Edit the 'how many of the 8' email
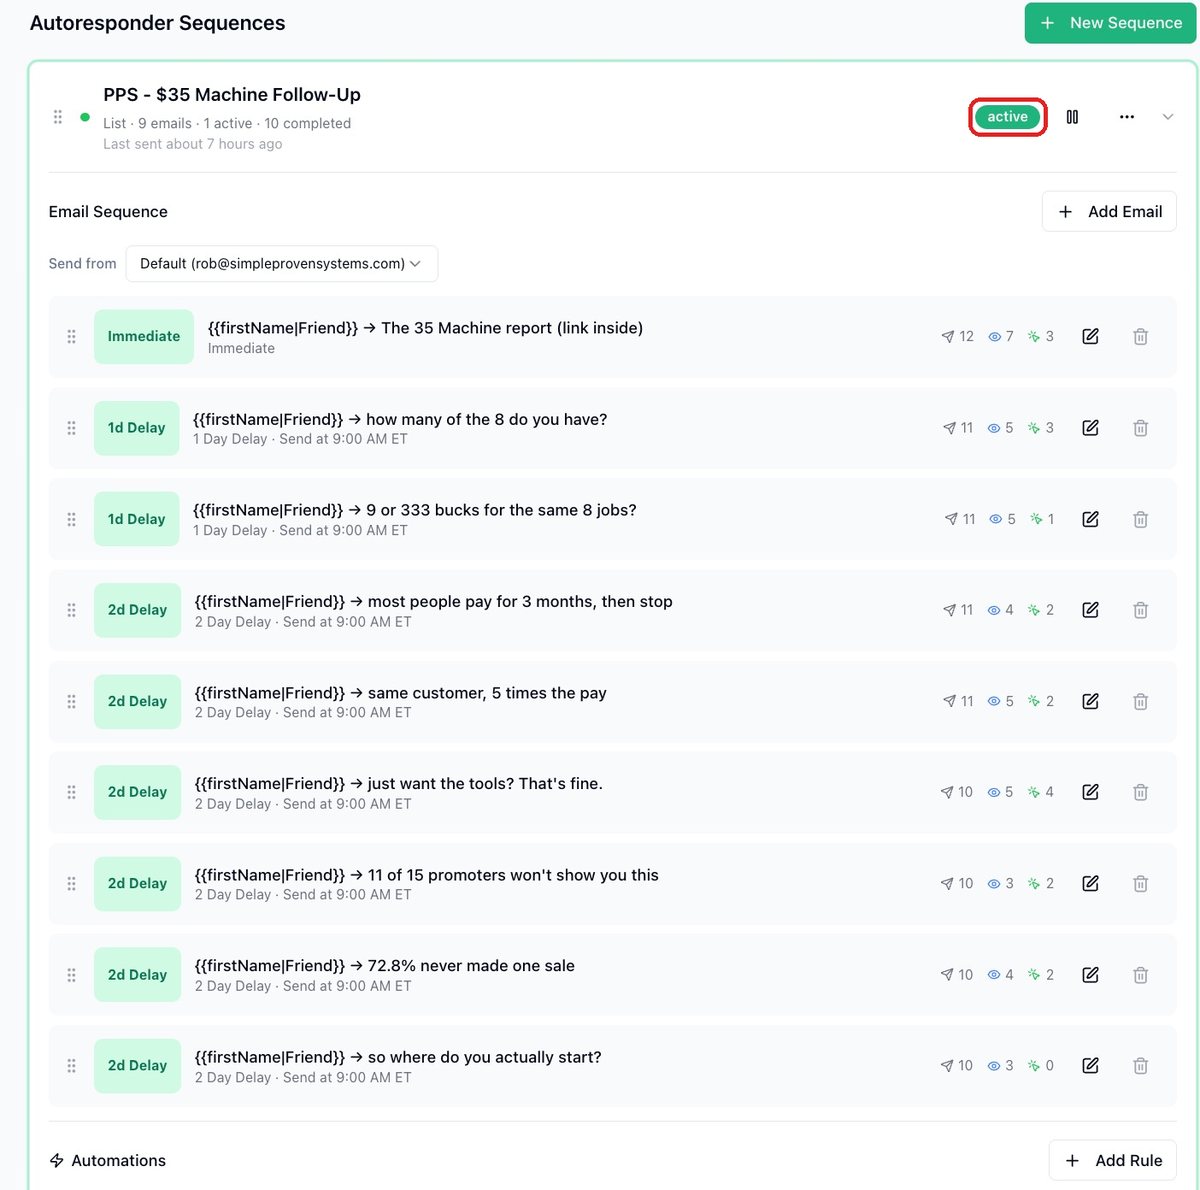 coord(1091,428)
